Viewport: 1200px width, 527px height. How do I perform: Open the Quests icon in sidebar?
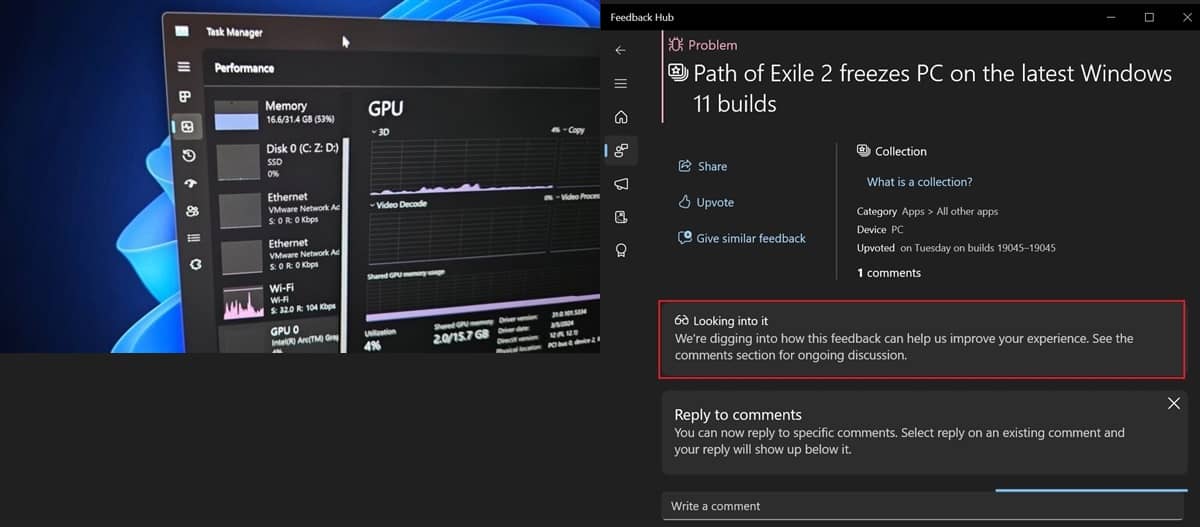point(620,217)
